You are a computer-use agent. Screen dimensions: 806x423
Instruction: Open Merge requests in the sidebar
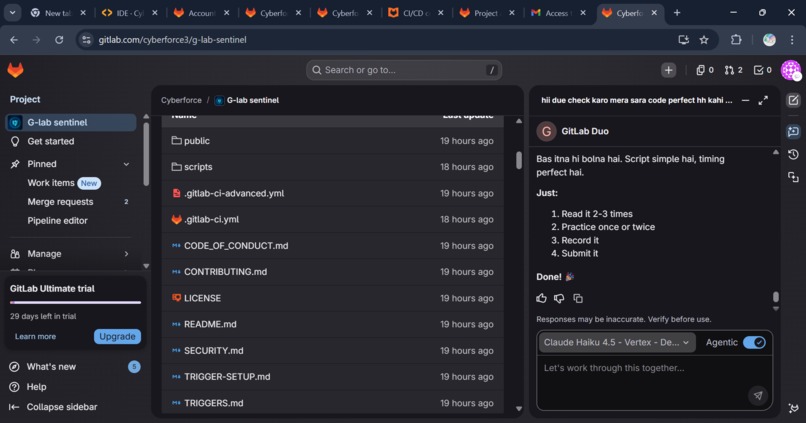coord(71,202)
